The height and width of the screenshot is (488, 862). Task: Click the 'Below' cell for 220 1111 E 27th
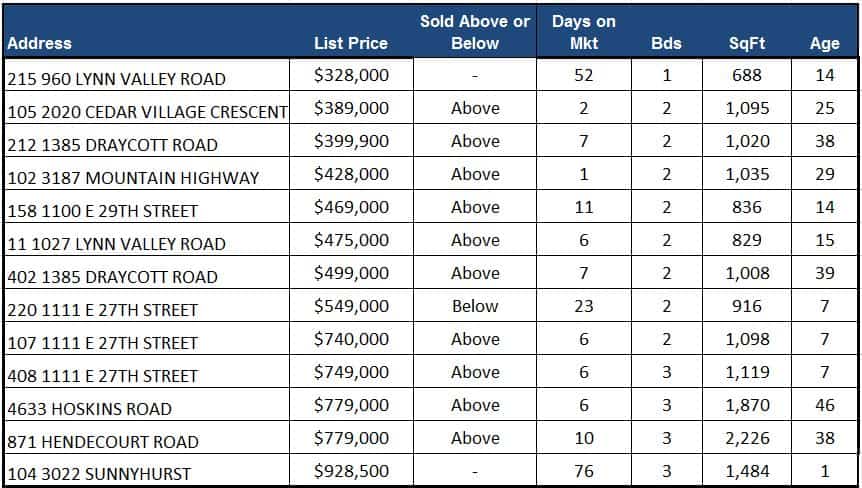click(x=475, y=307)
